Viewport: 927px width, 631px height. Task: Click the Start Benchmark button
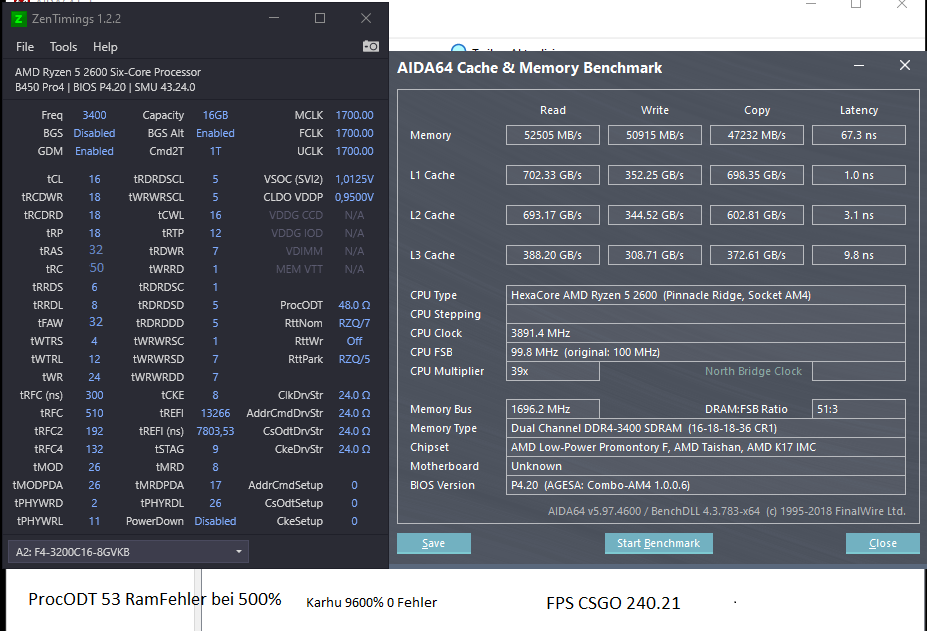click(659, 543)
